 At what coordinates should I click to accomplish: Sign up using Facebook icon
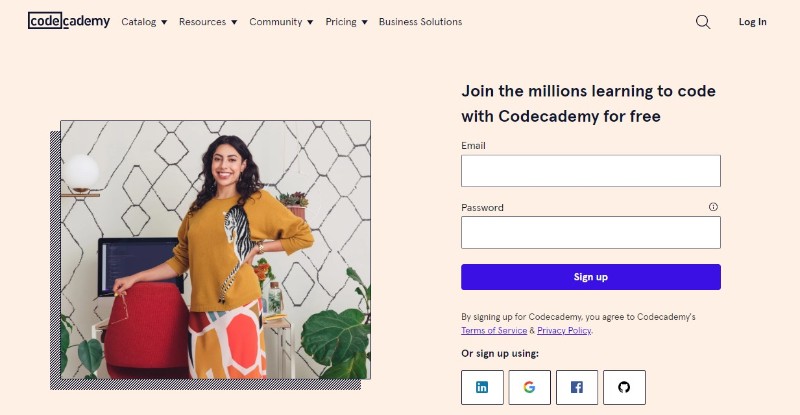point(577,387)
